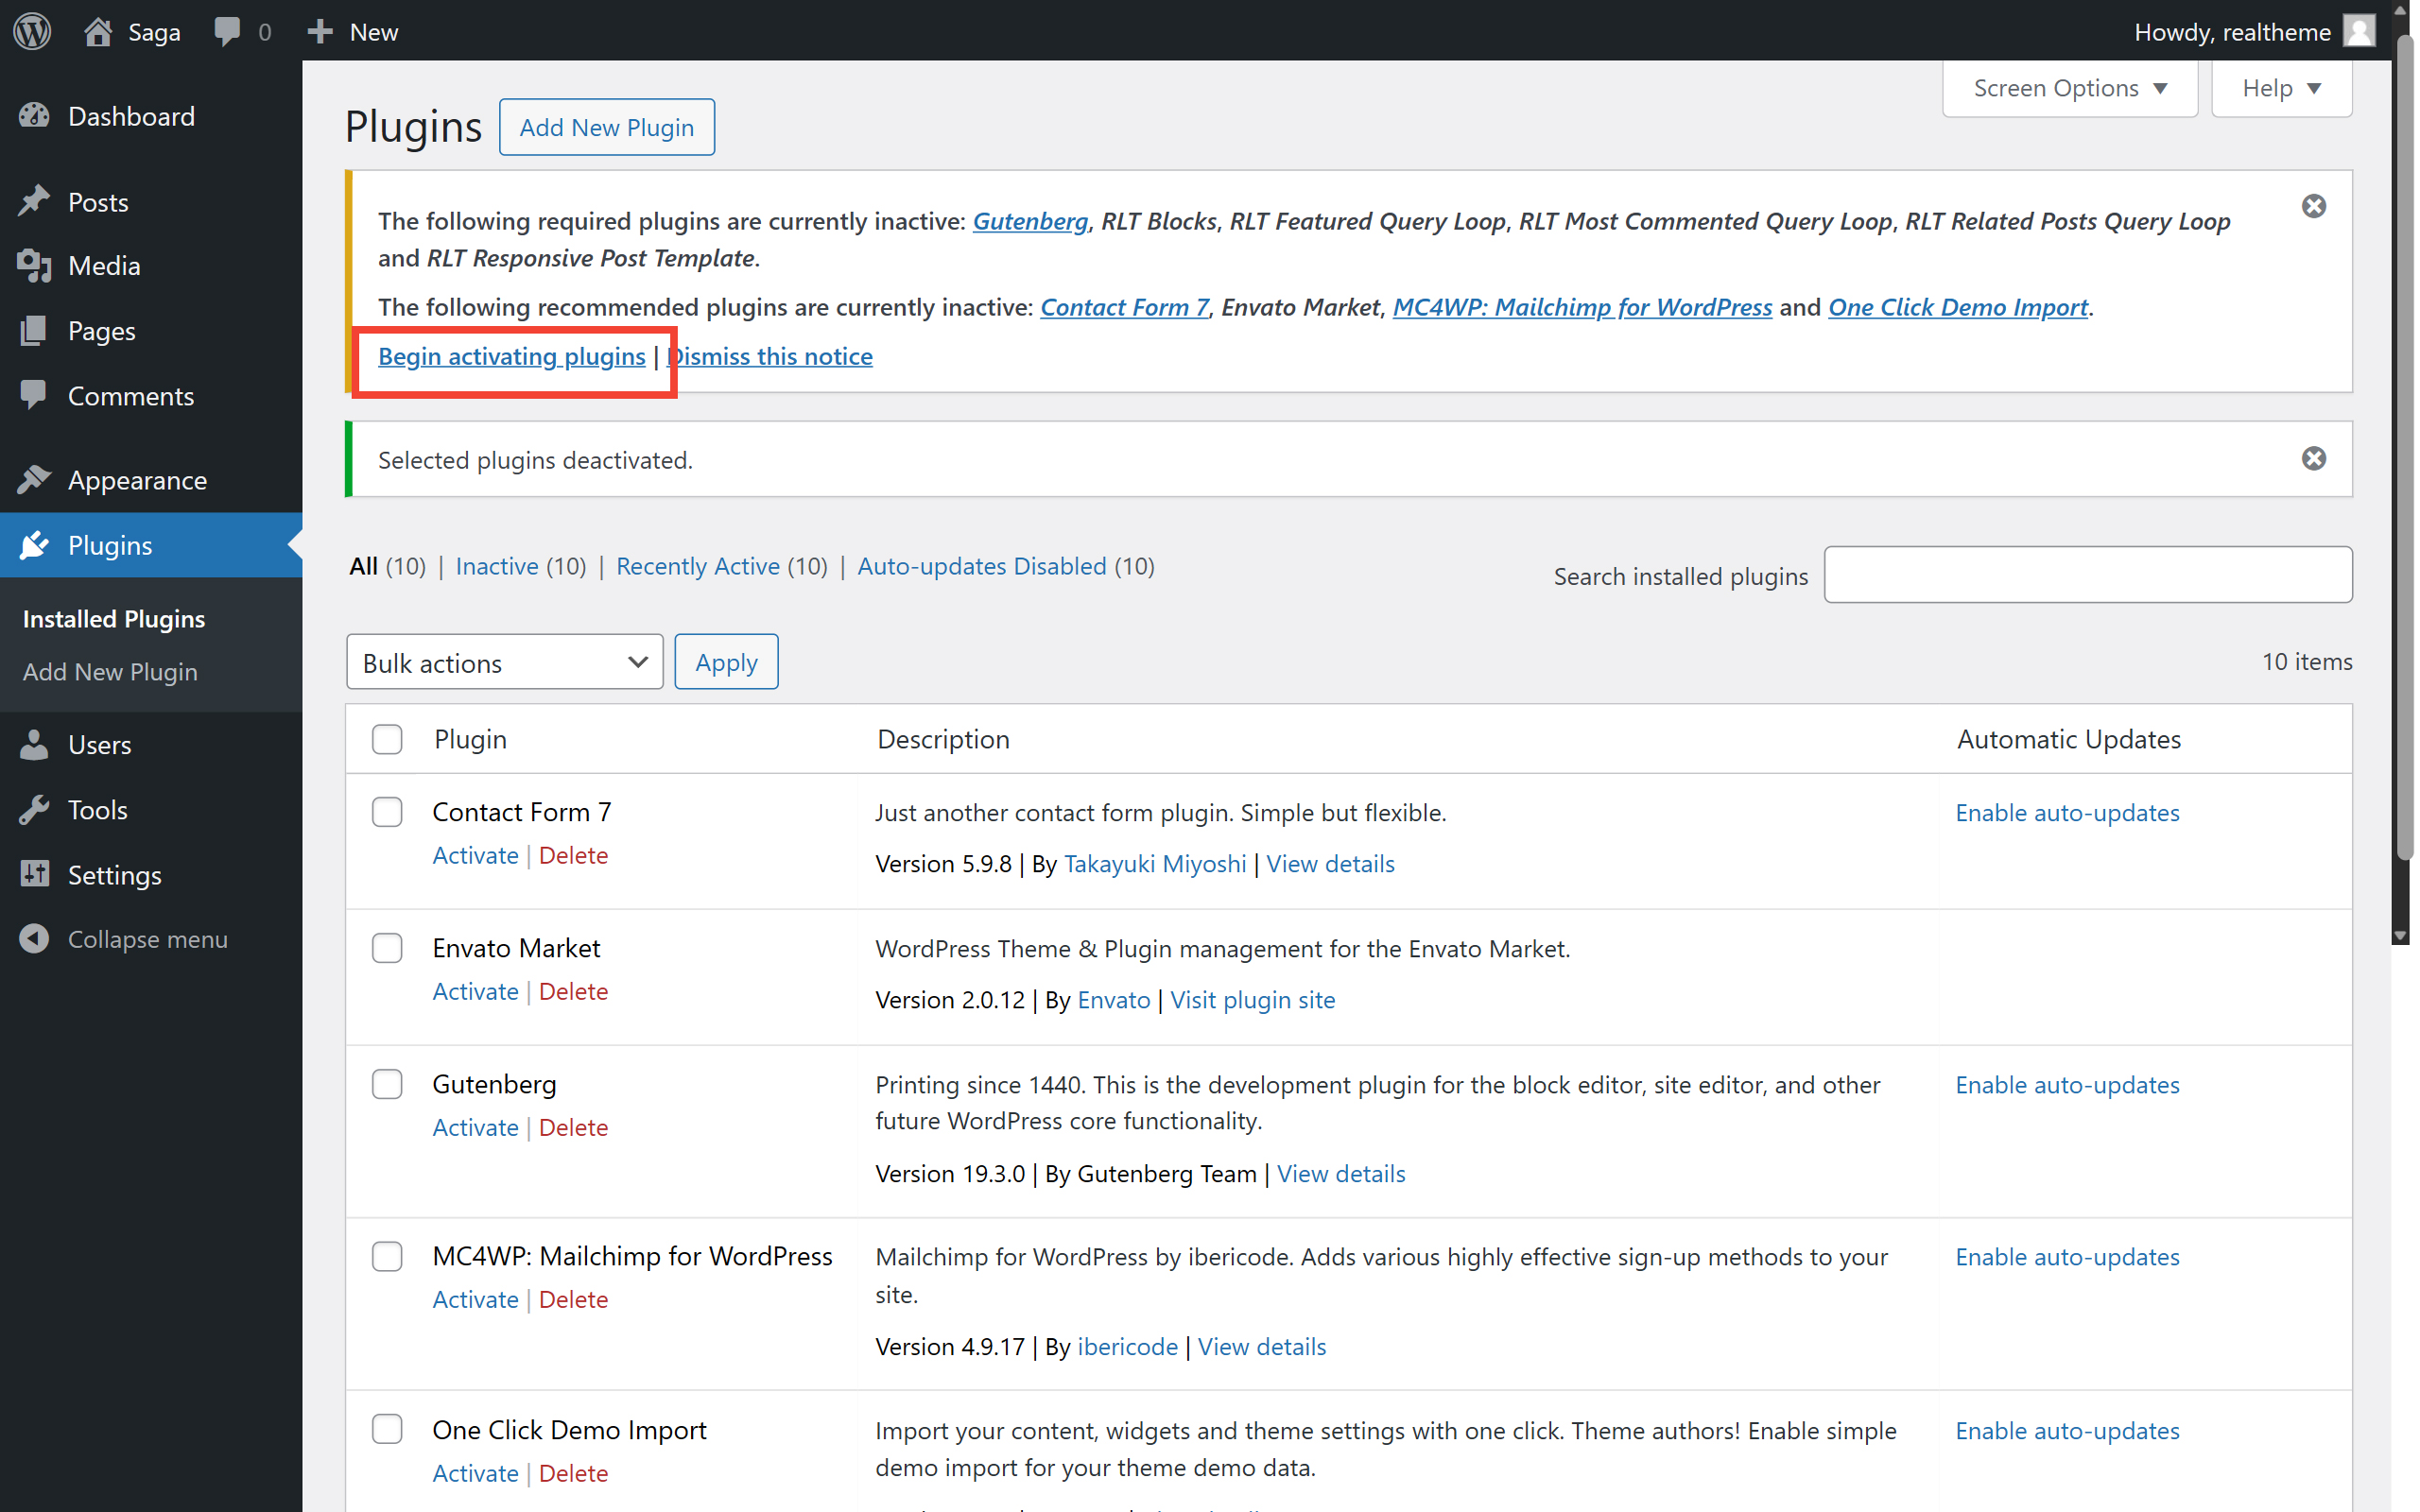This screenshot has height=1512, width=2420.
Task: Open the Bulk actions dropdown
Action: pyautogui.click(x=504, y=662)
